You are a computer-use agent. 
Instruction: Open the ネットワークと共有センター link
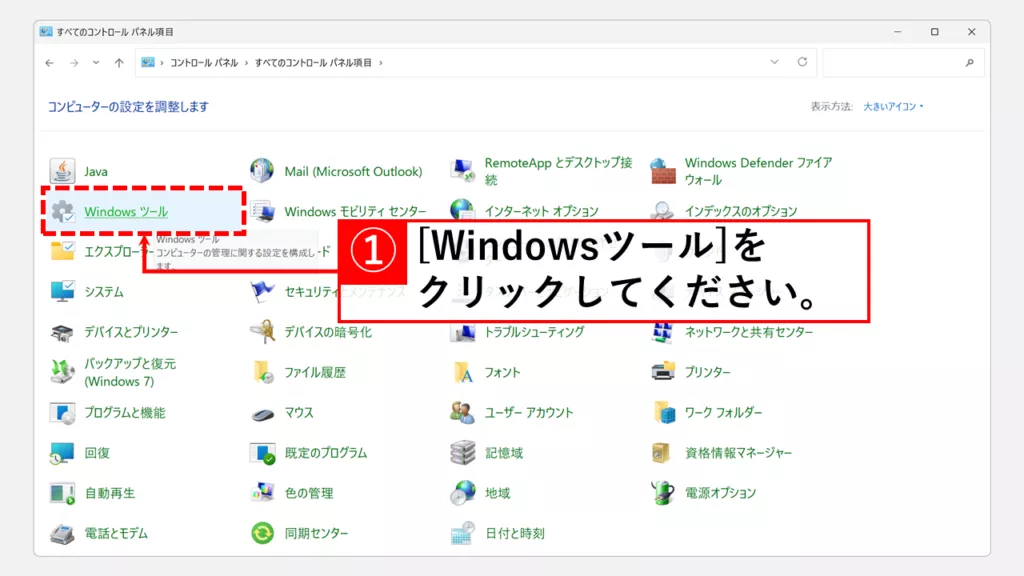[x=748, y=332]
